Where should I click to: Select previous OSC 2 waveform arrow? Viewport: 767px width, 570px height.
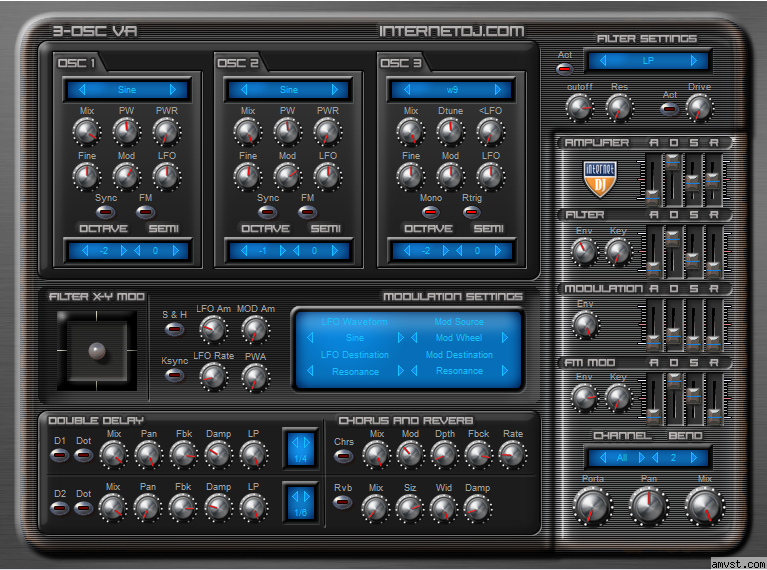click(244, 90)
